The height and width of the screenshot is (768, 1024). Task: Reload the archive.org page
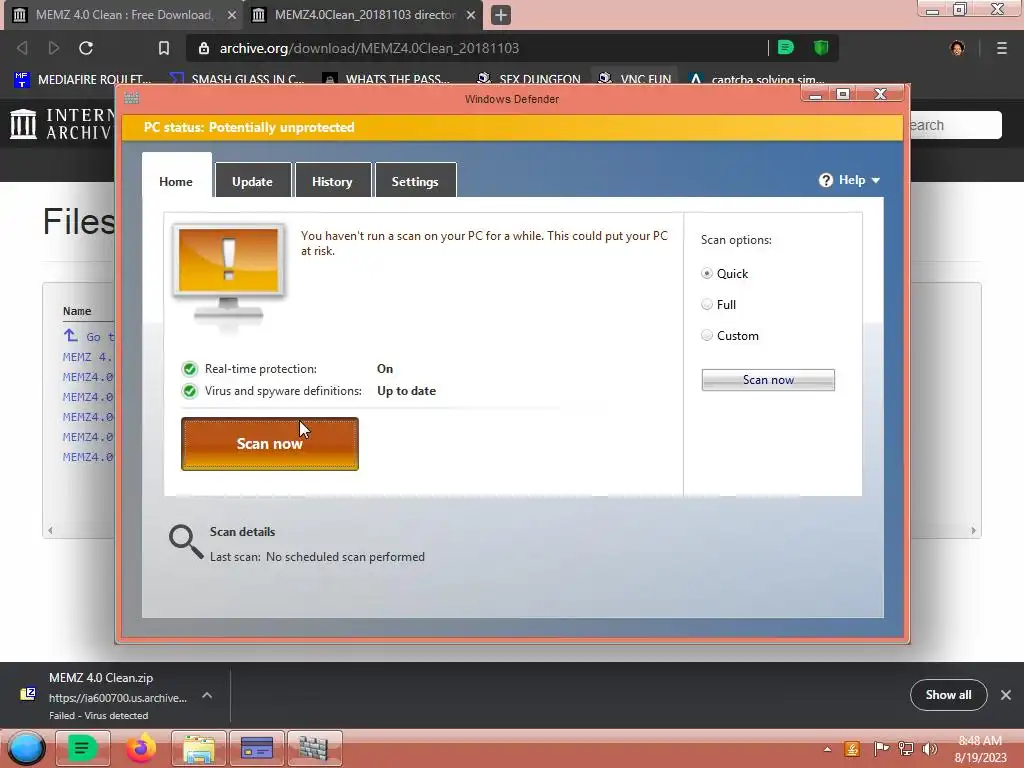click(86, 48)
